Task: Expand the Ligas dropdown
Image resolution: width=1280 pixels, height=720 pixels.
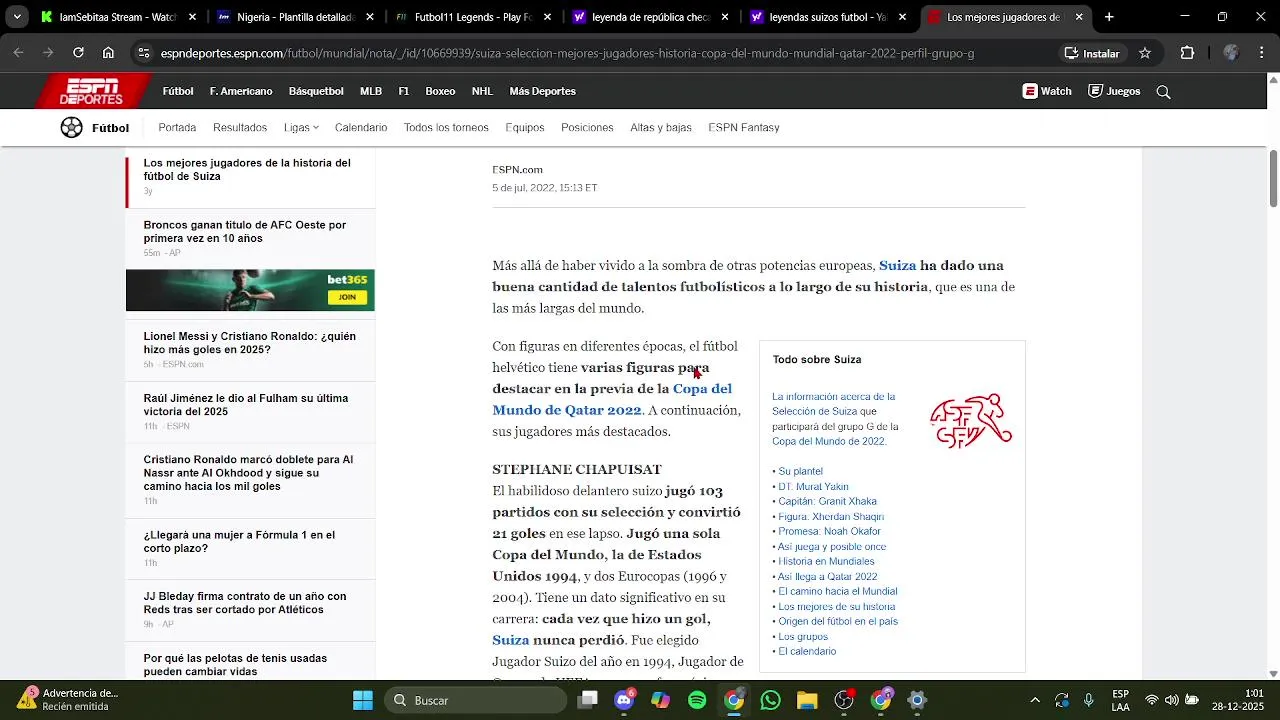Action: click(301, 127)
